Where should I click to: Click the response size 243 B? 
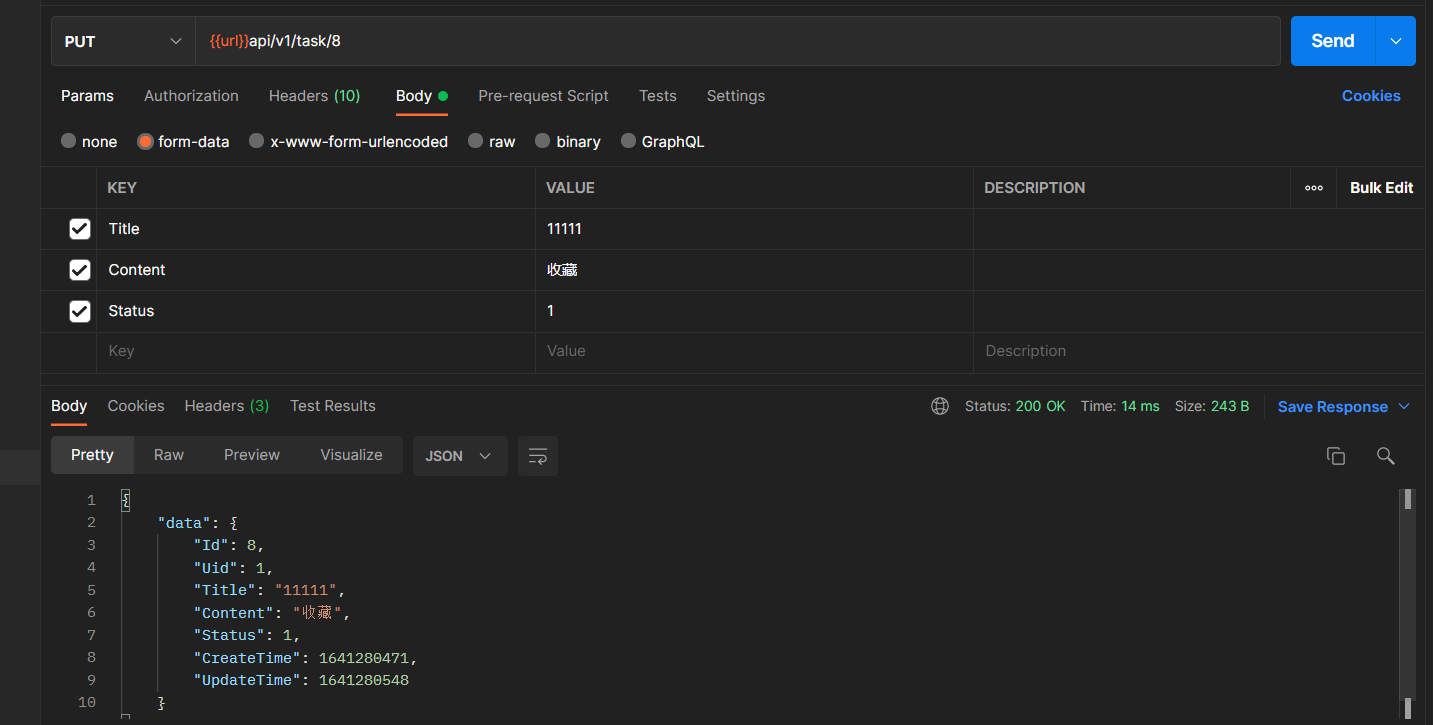1231,406
